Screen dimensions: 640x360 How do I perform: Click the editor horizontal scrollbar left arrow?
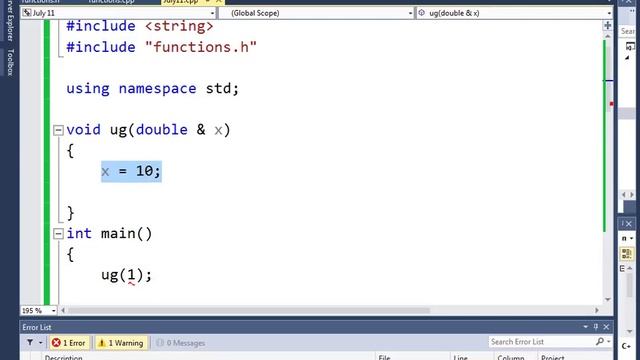pyautogui.click(x=63, y=311)
